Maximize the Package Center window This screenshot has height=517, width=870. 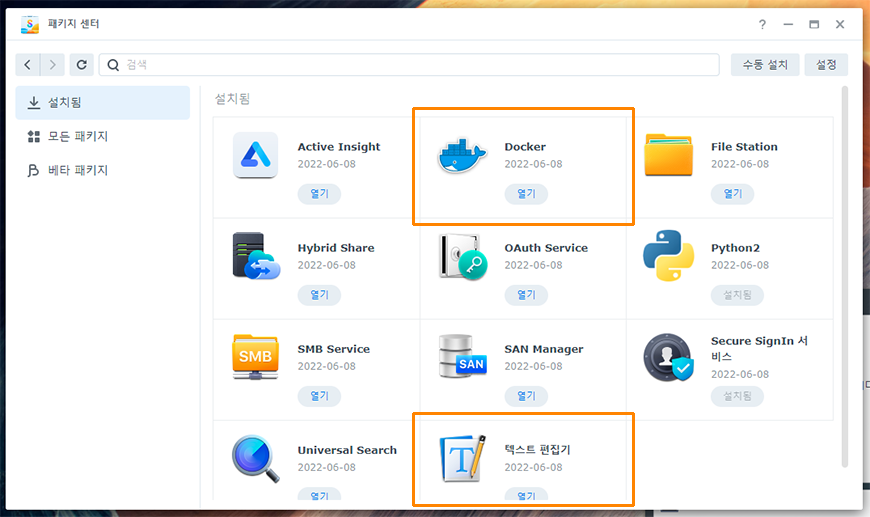814,24
